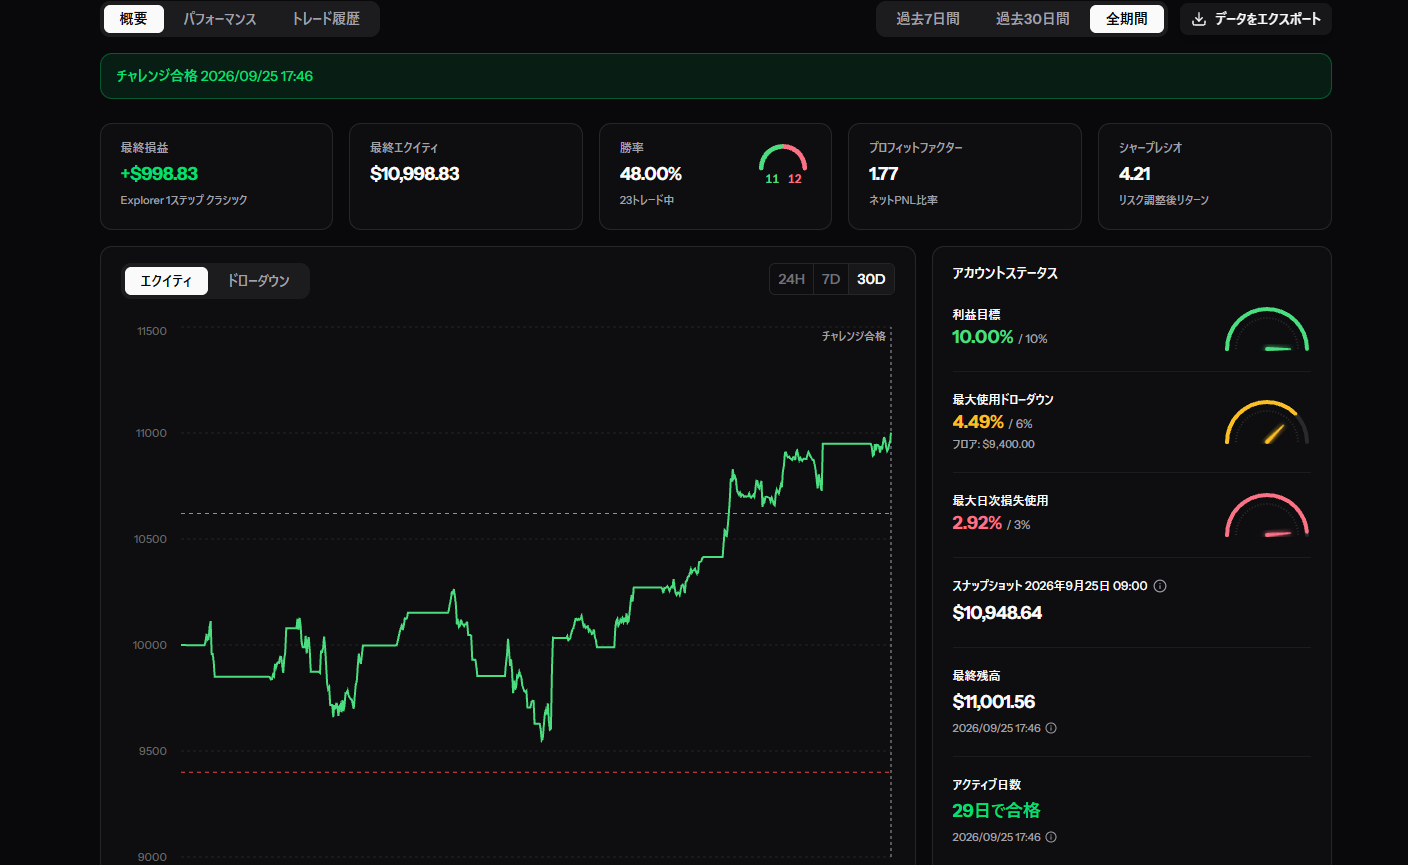Show the エクイティ chart view
This screenshot has width=1408, height=865.
(x=166, y=281)
